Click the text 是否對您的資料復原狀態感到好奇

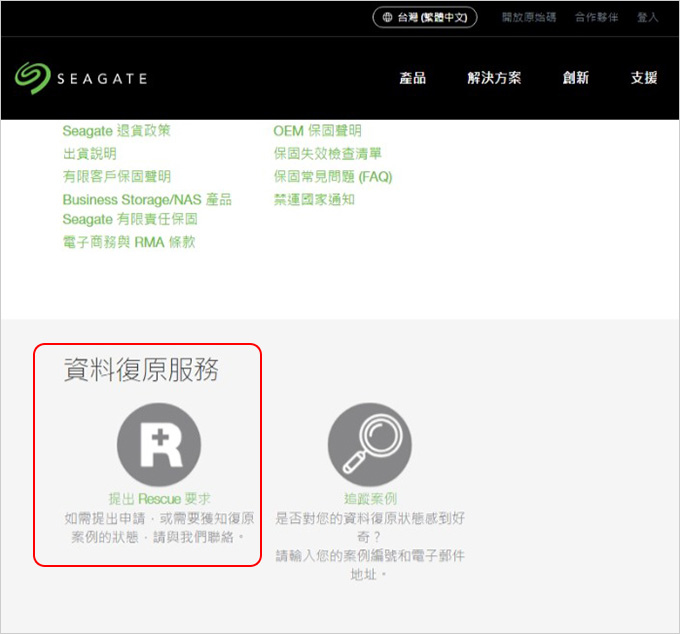point(370,527)
